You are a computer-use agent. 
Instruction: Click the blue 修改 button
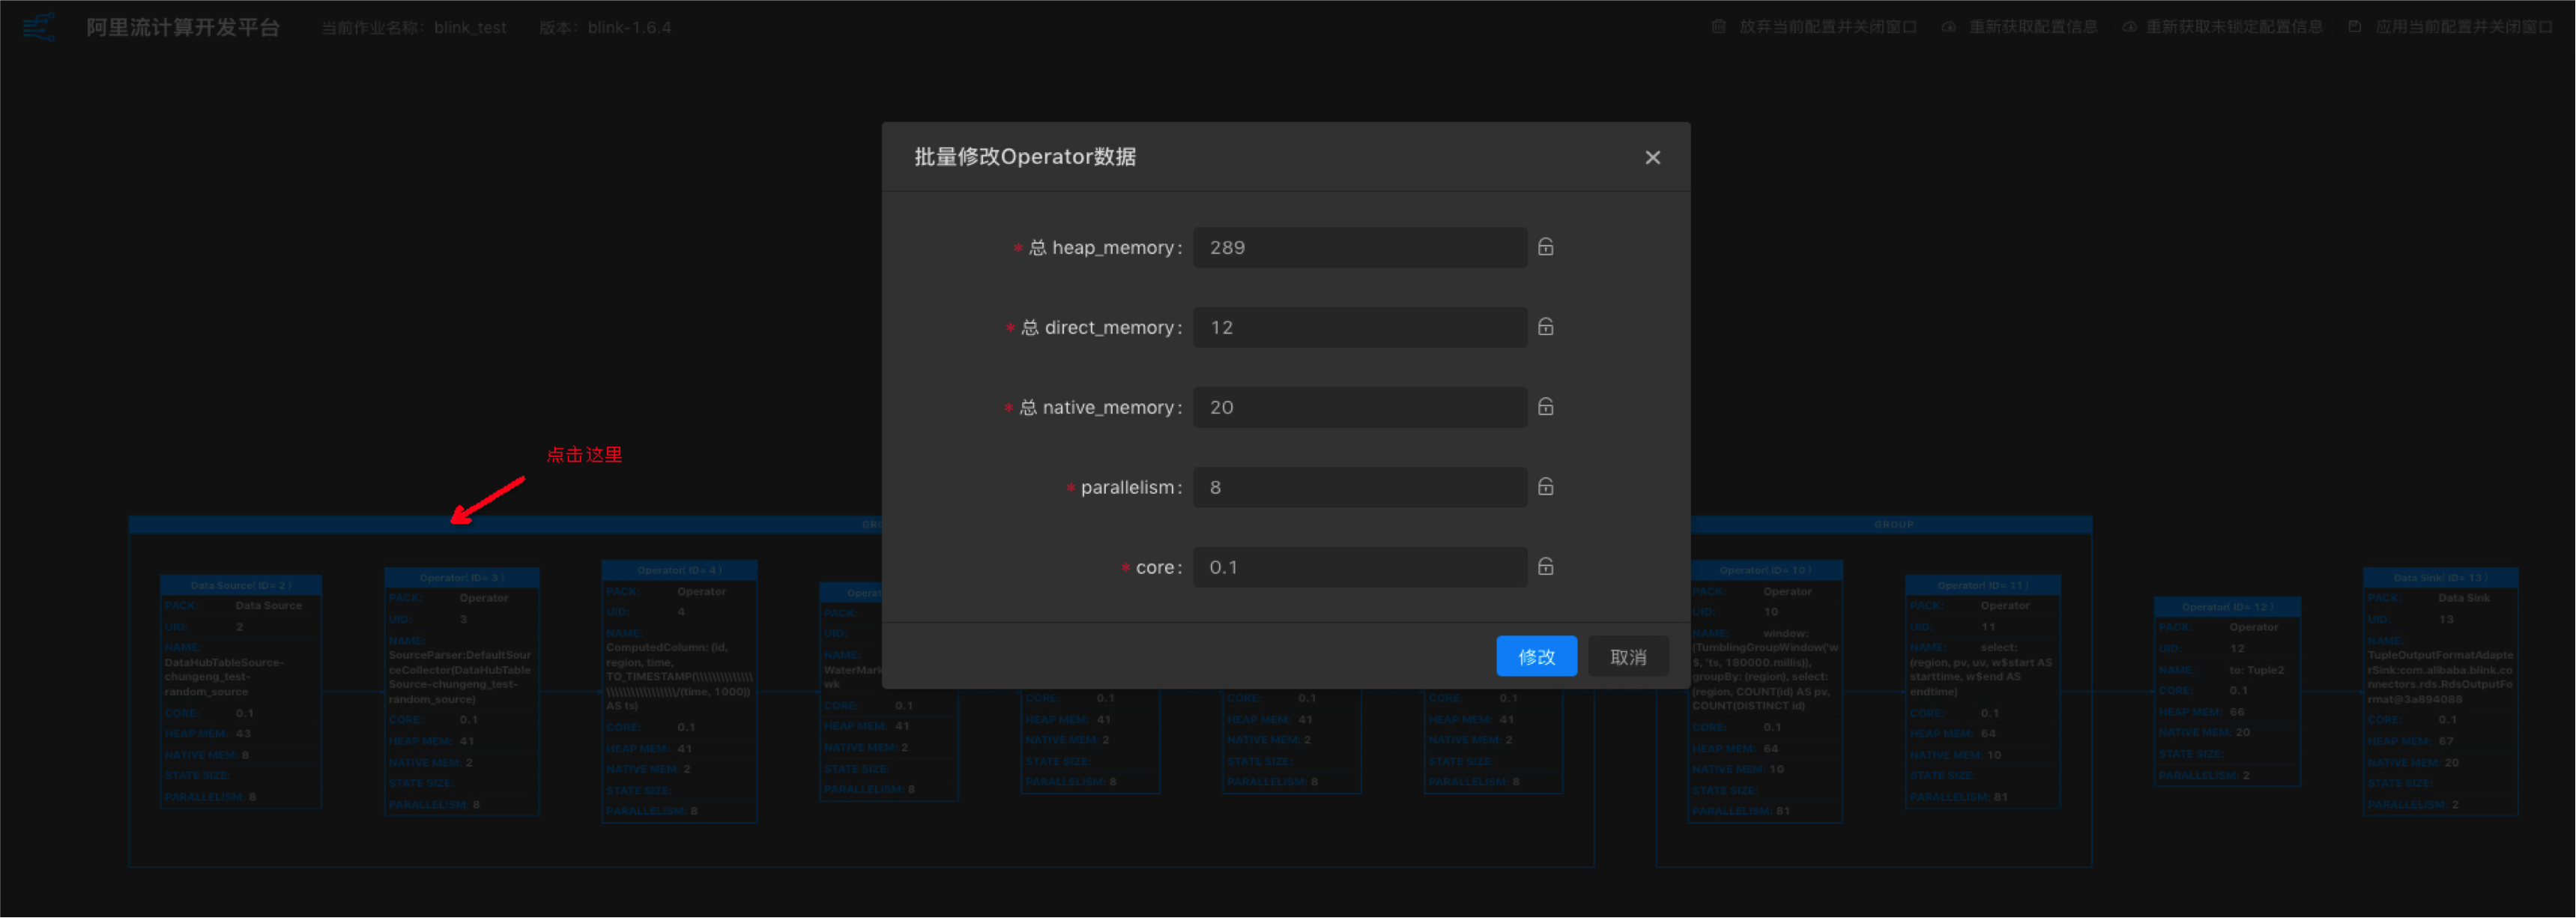1535,657
